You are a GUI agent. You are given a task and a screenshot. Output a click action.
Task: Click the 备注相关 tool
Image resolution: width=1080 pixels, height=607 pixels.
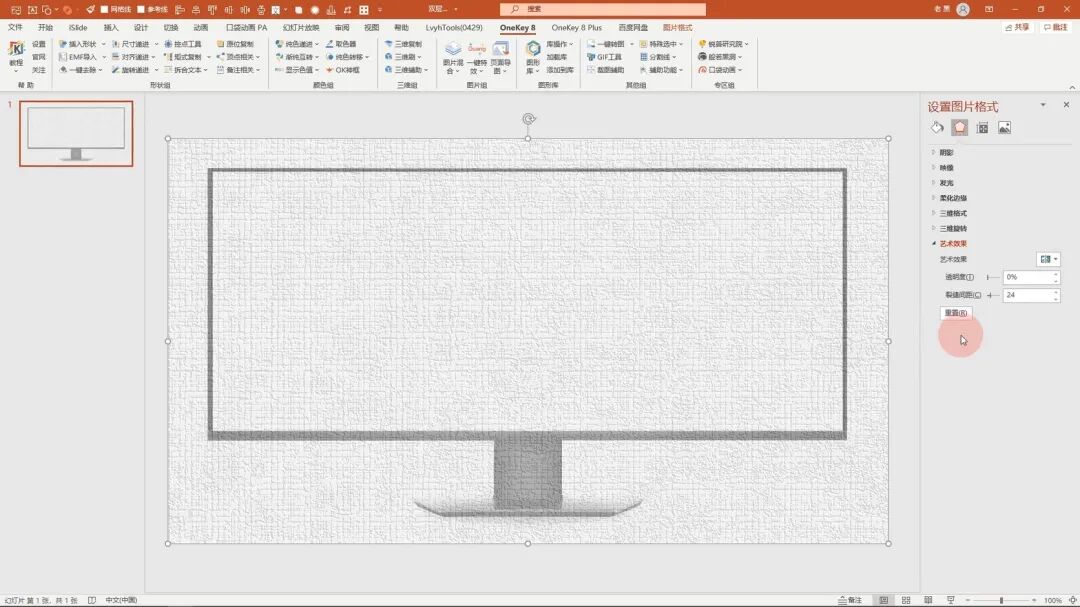point(238,70)
